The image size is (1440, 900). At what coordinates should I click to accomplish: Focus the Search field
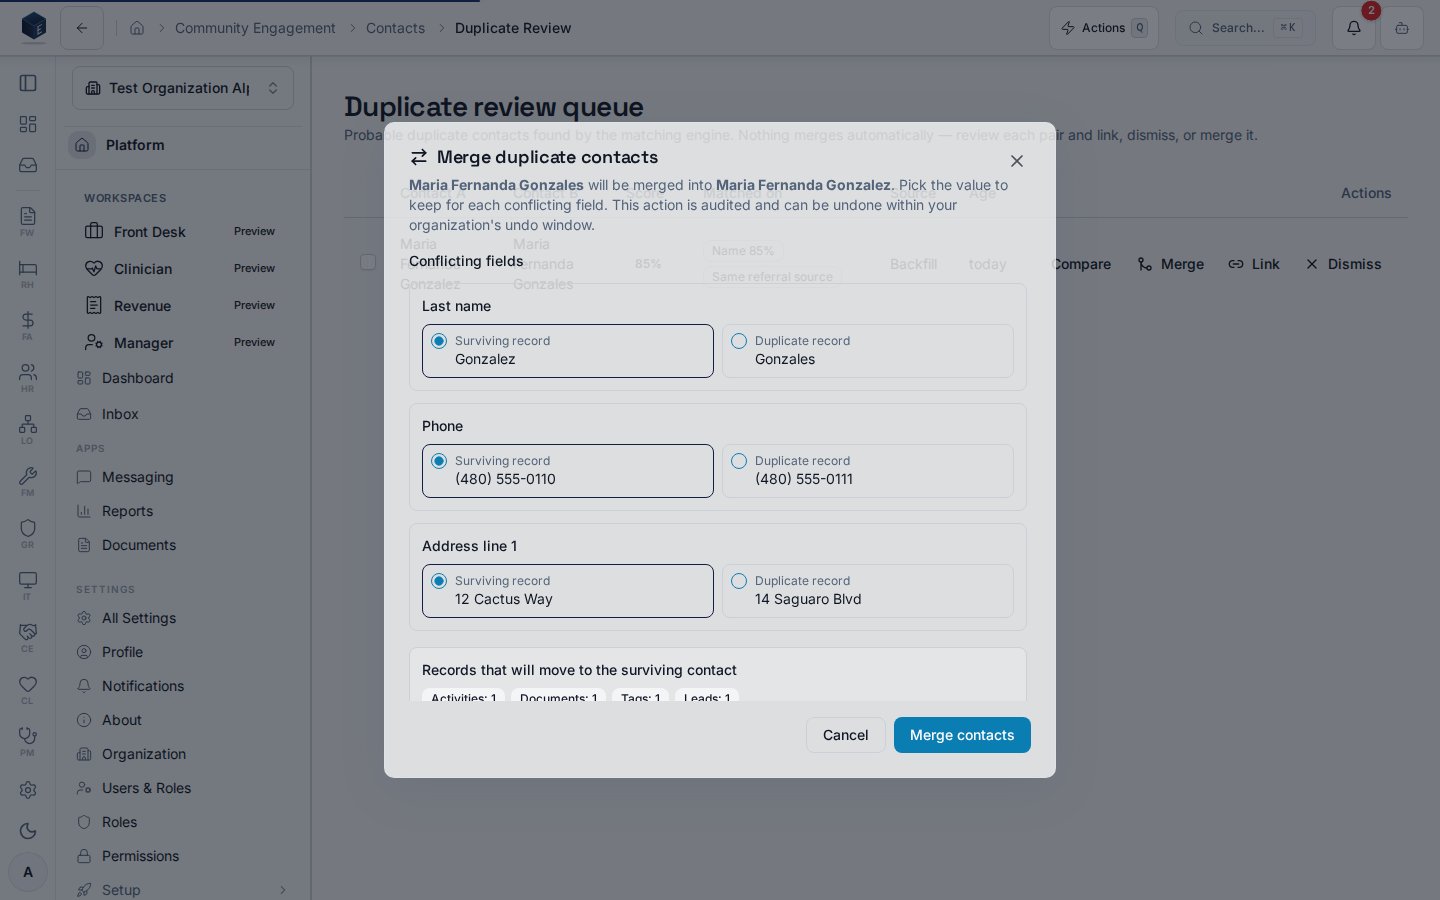pos(1245,28)
